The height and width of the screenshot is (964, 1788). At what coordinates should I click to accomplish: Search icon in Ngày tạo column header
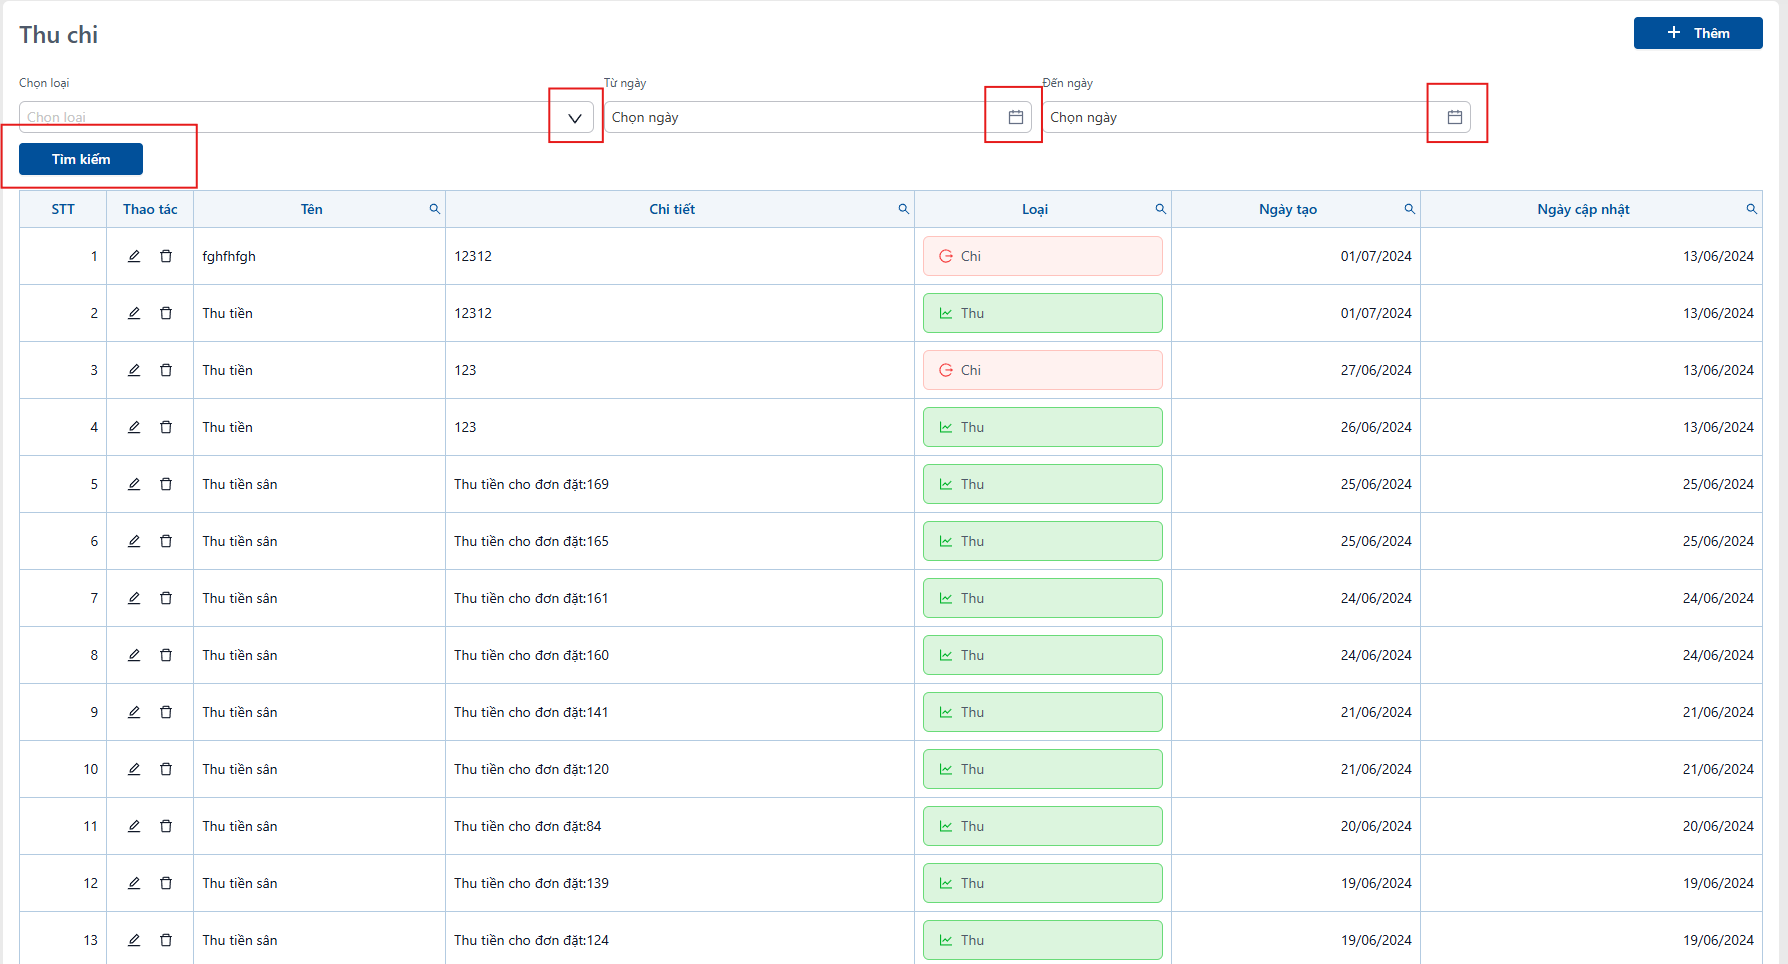(1410, 209)
